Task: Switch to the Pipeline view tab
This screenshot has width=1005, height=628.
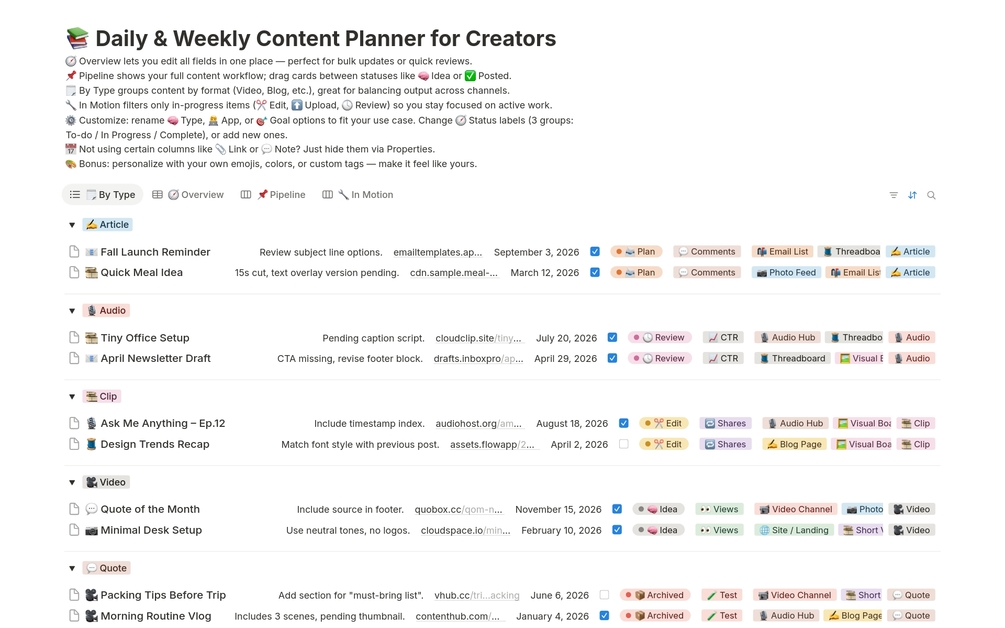Action: [274, 195]
